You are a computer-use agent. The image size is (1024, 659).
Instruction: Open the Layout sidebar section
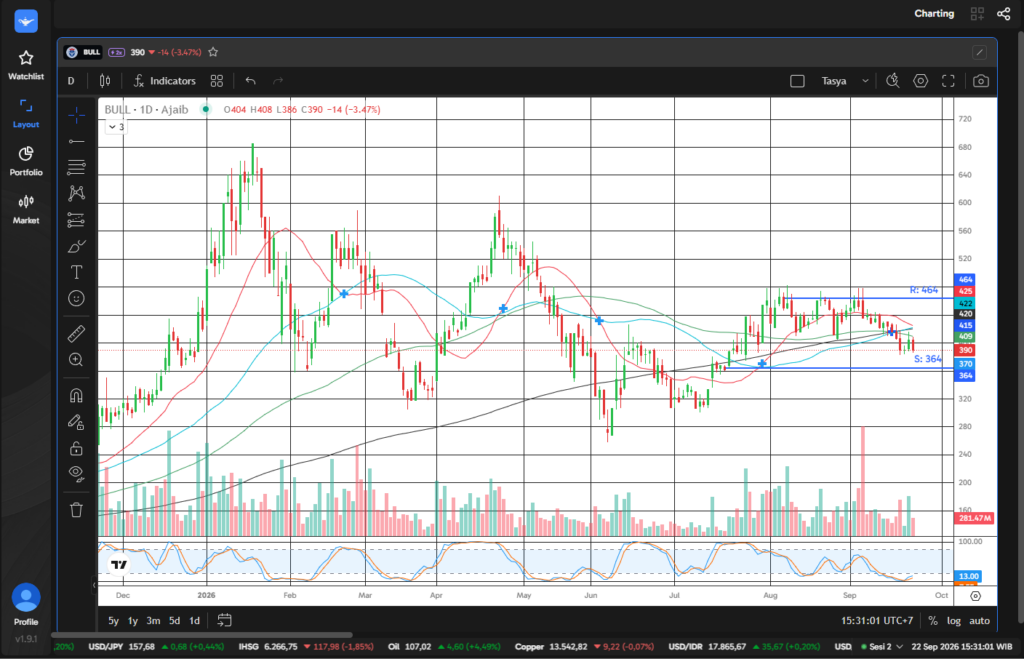click(x=26, y=114)
